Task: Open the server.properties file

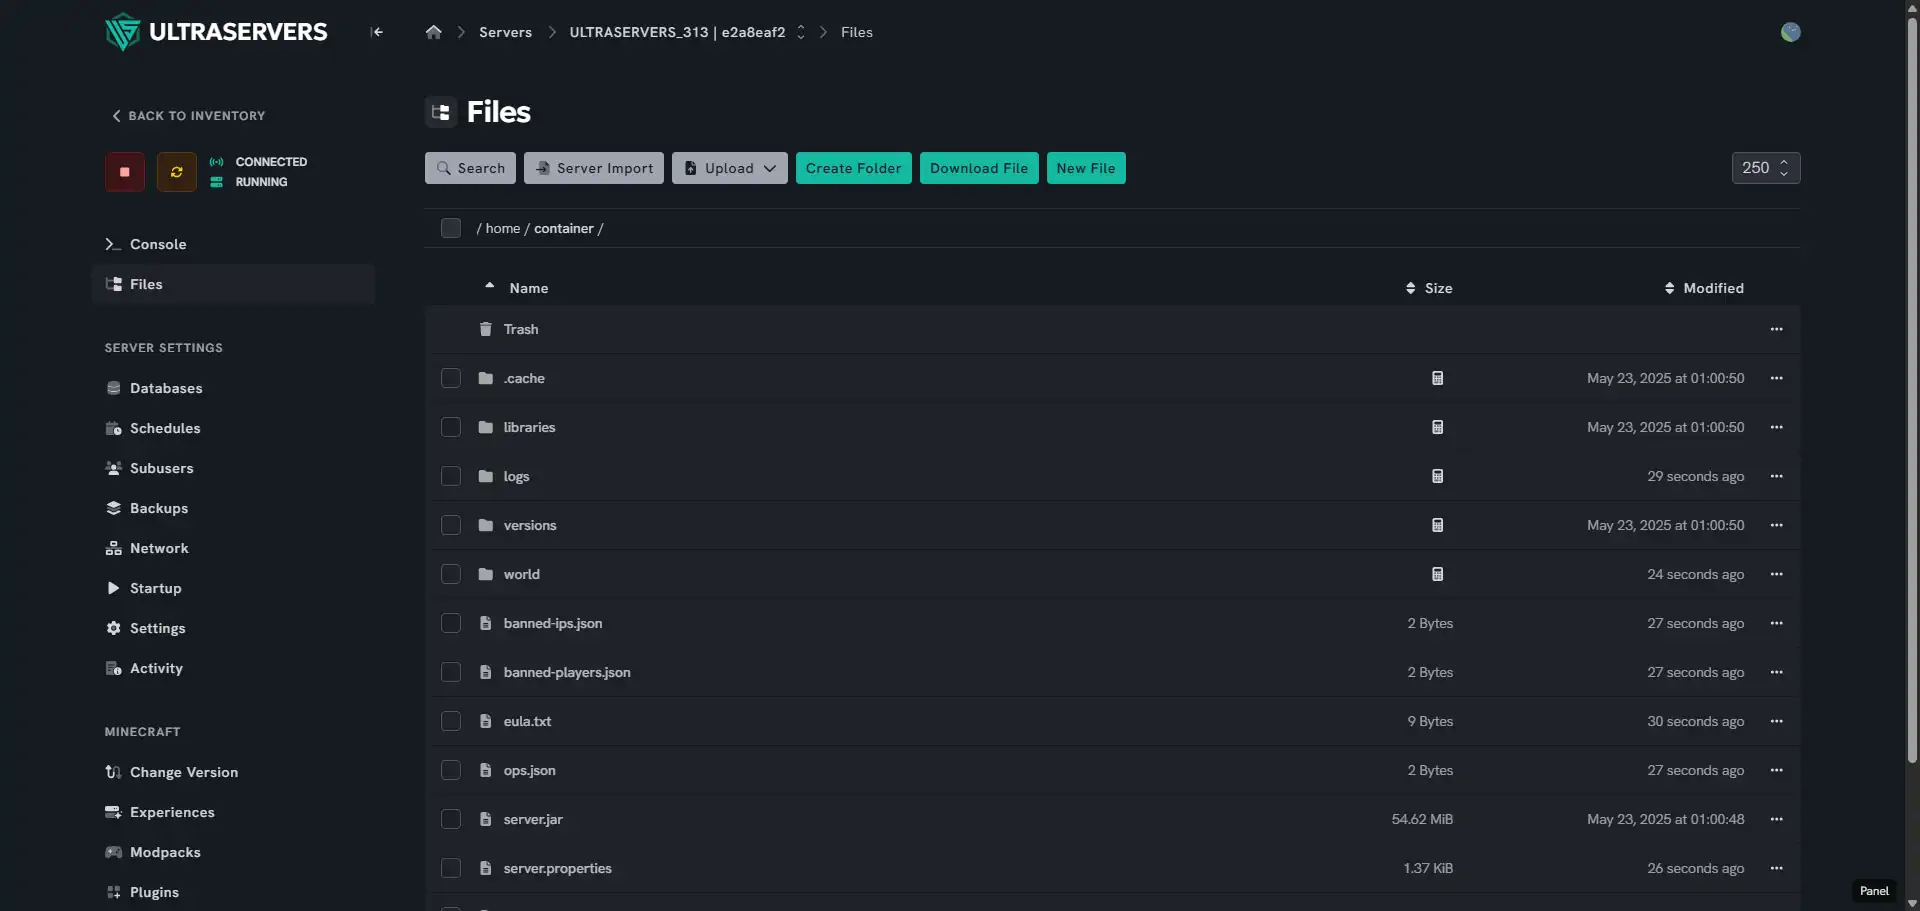Action: pyautogui.click(x=557, y=868)
